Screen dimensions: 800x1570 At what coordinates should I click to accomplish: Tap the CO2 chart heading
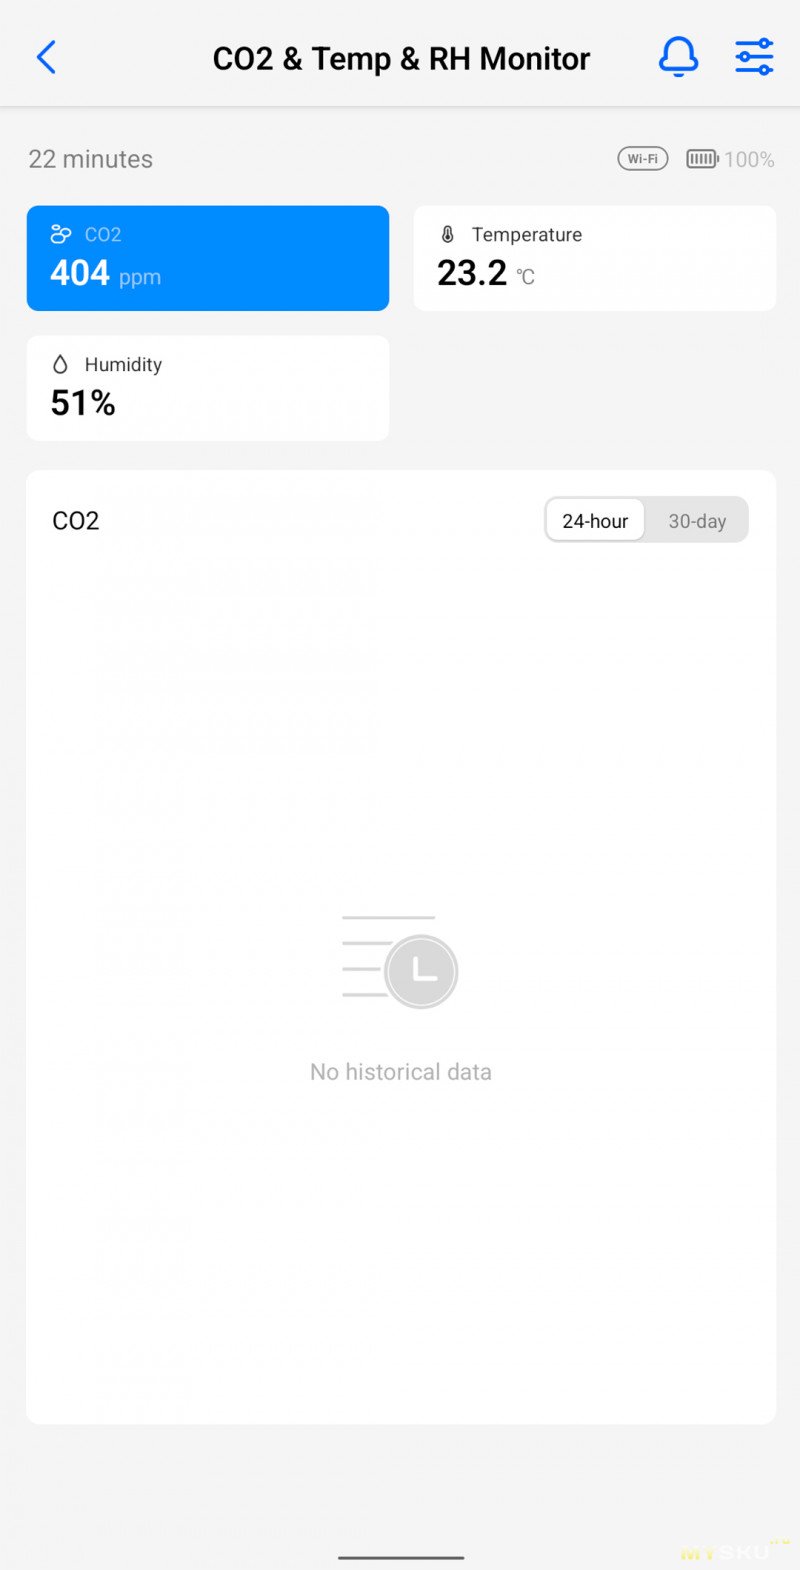tap(76, 521)
